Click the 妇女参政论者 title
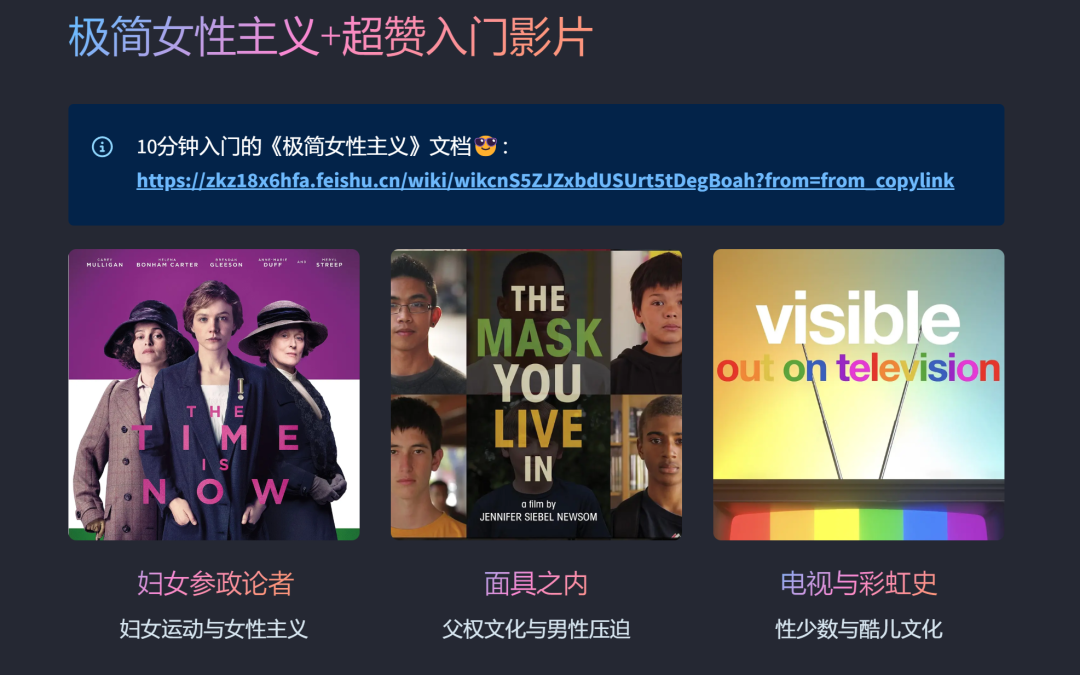Viewport: 1080px width, 675px height. [215, 583]
